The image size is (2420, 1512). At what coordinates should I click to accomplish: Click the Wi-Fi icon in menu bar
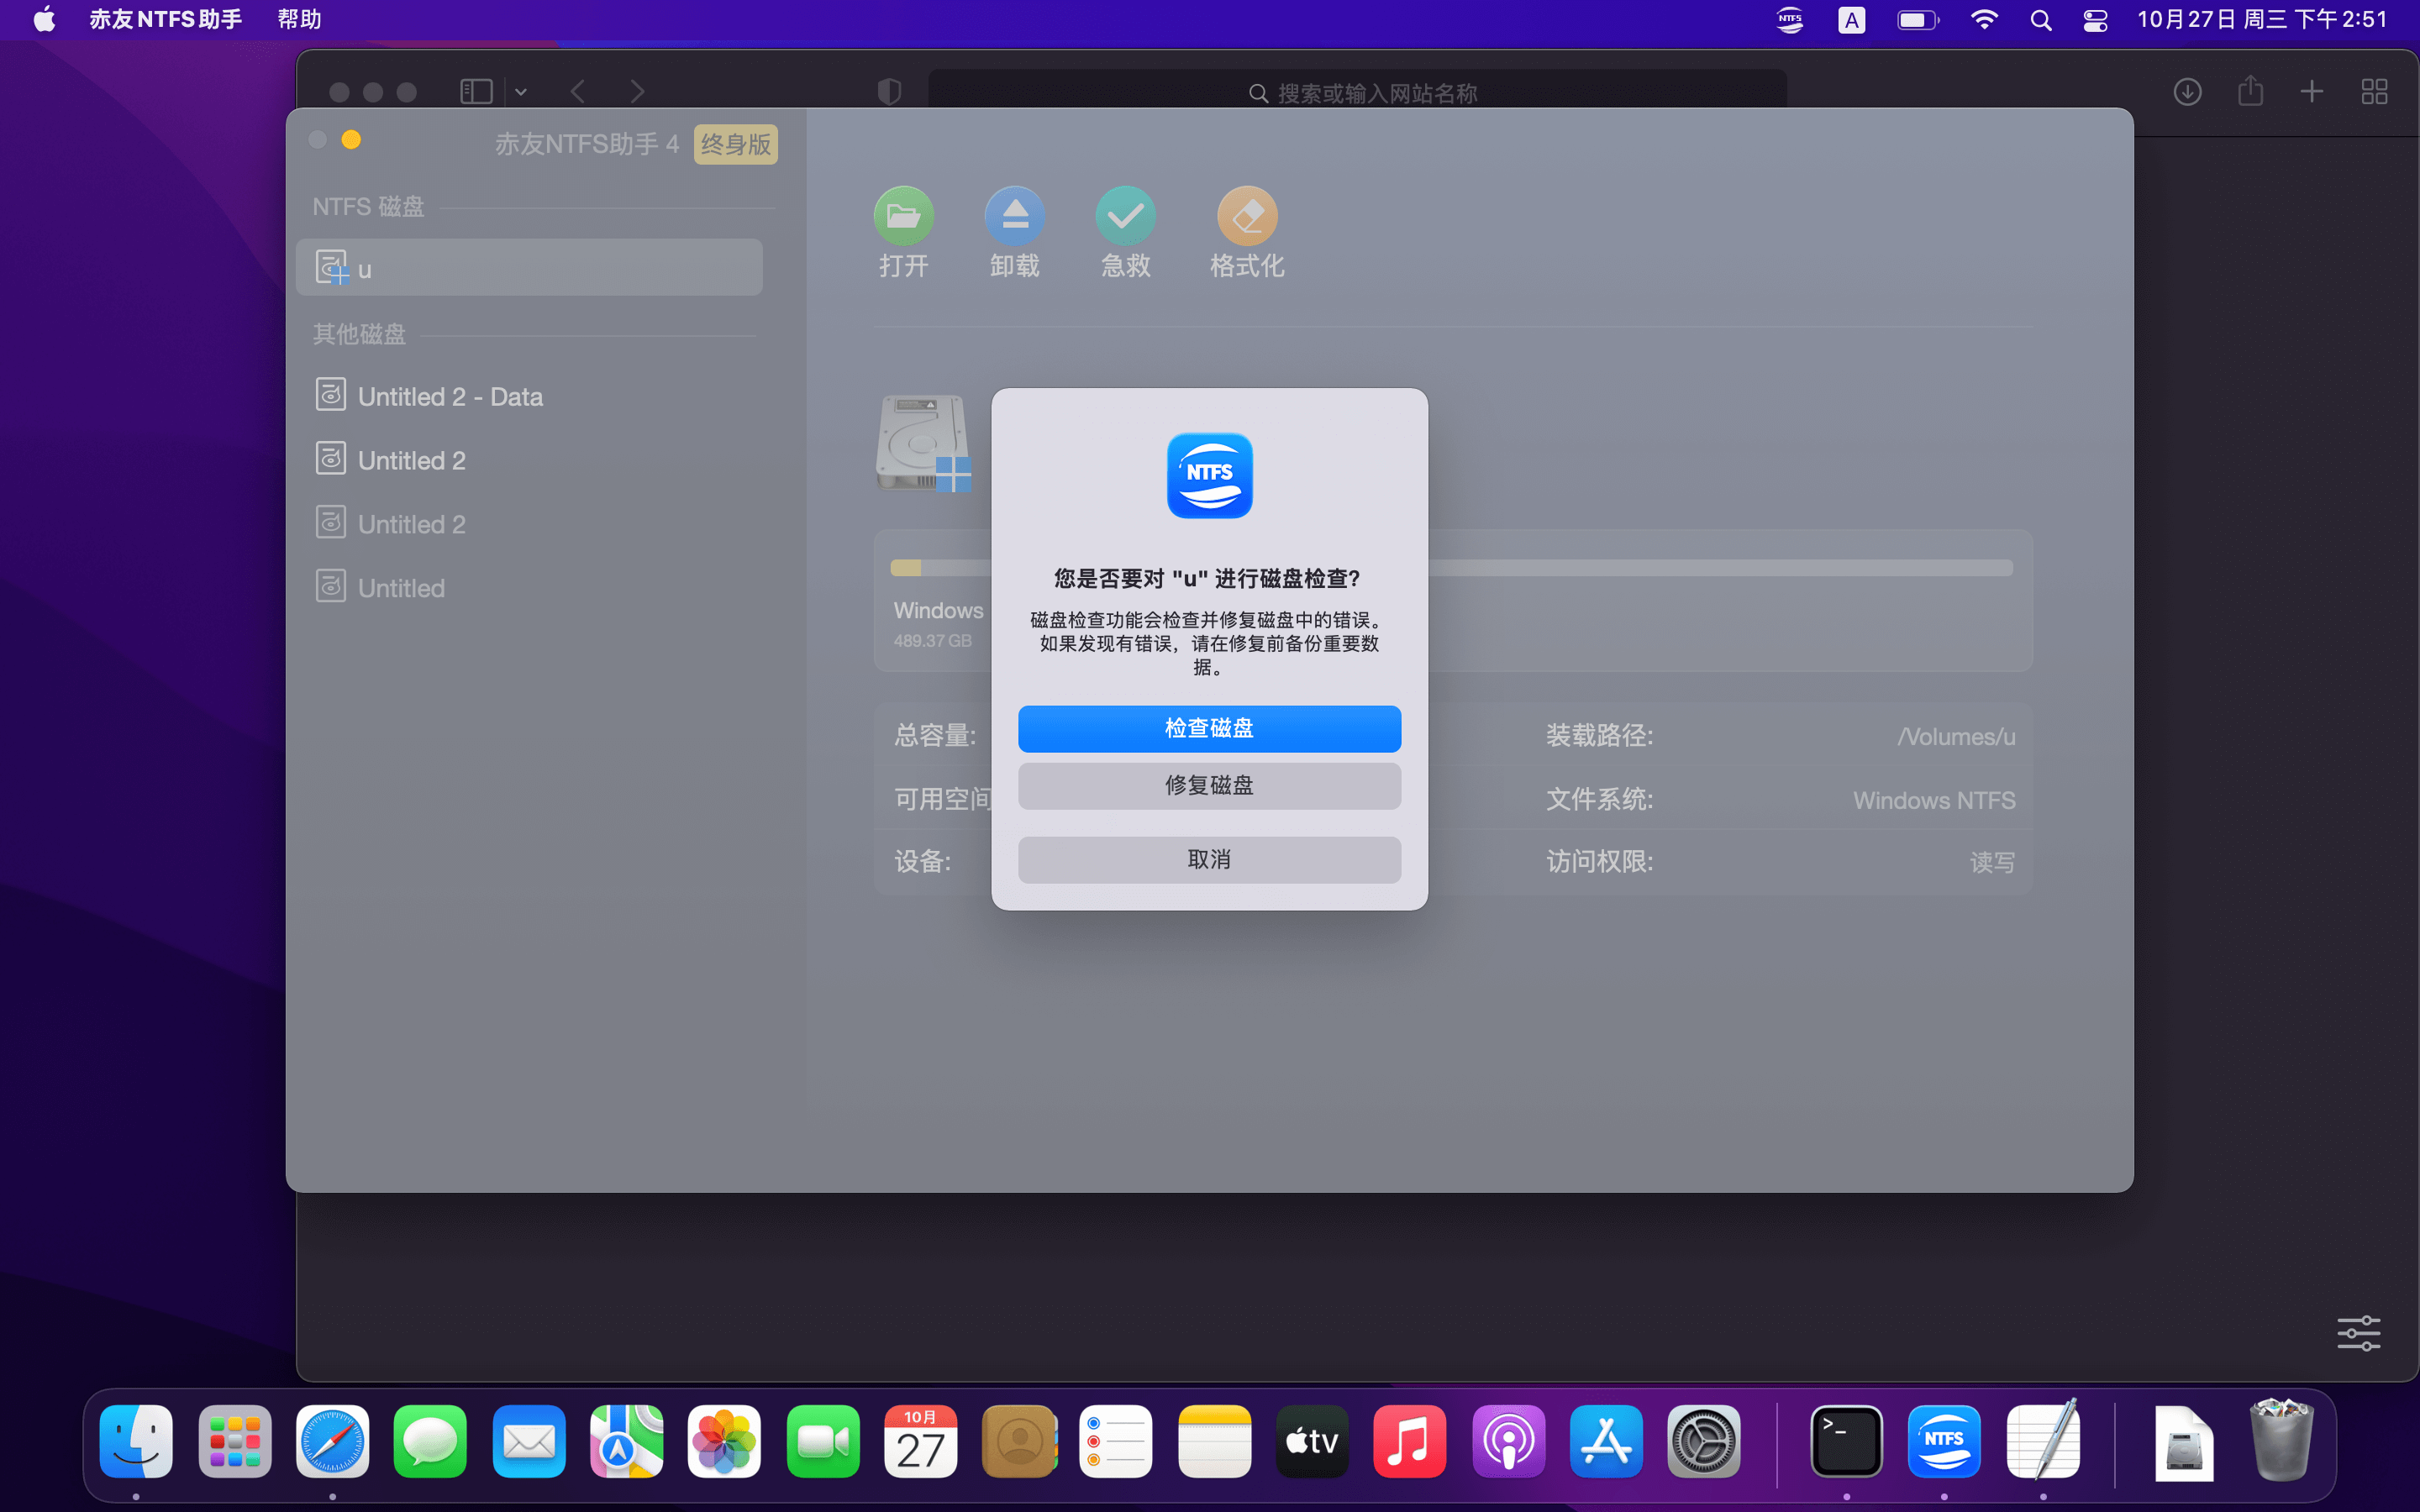click(x=1983, y=20)
